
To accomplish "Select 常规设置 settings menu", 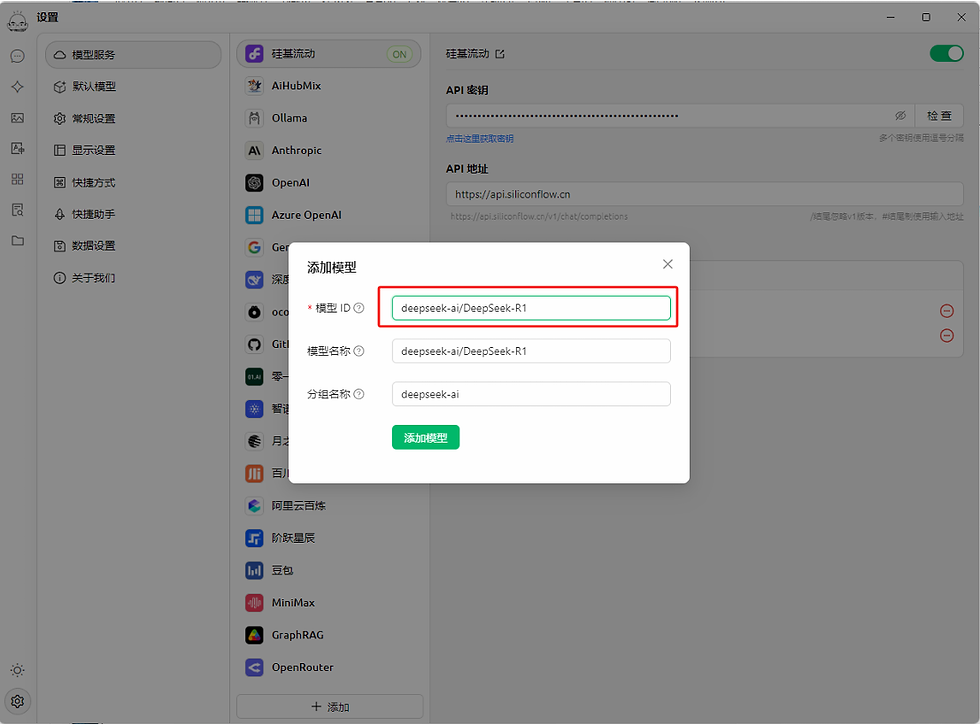I will 133,119.
